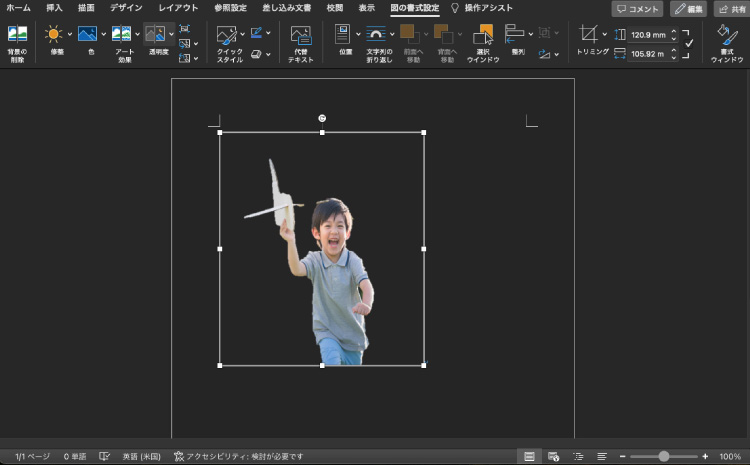Image resolution: width=750 pixels, height=465 pixels.
Task: Expand the Color (色) dropdown arrow
Action: pyautogui.click(x=103, y=34)
